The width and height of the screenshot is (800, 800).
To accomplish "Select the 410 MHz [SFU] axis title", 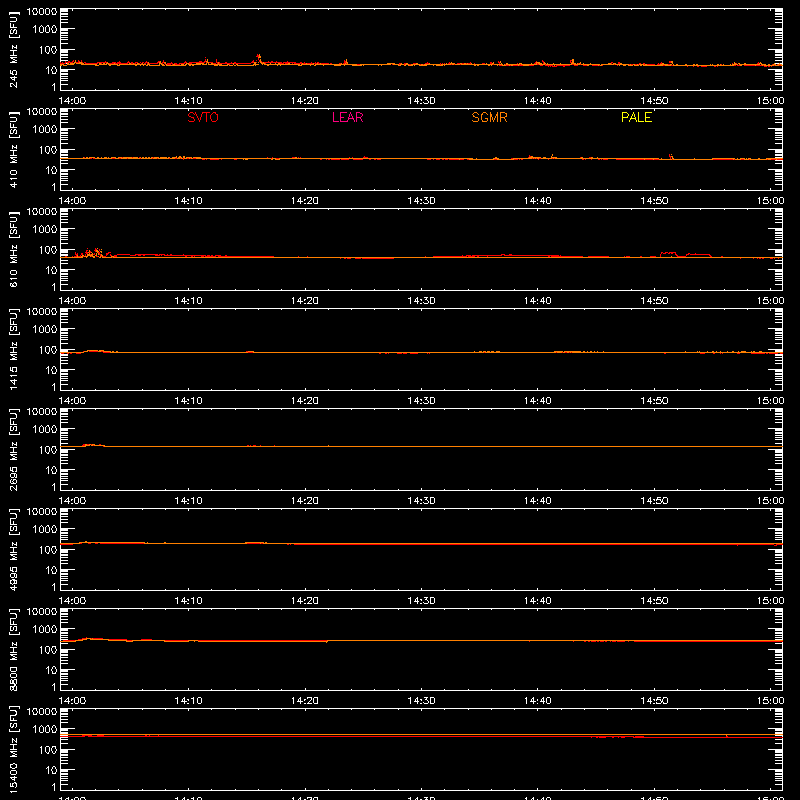I will pyautogui.click(x=13, y=149).
